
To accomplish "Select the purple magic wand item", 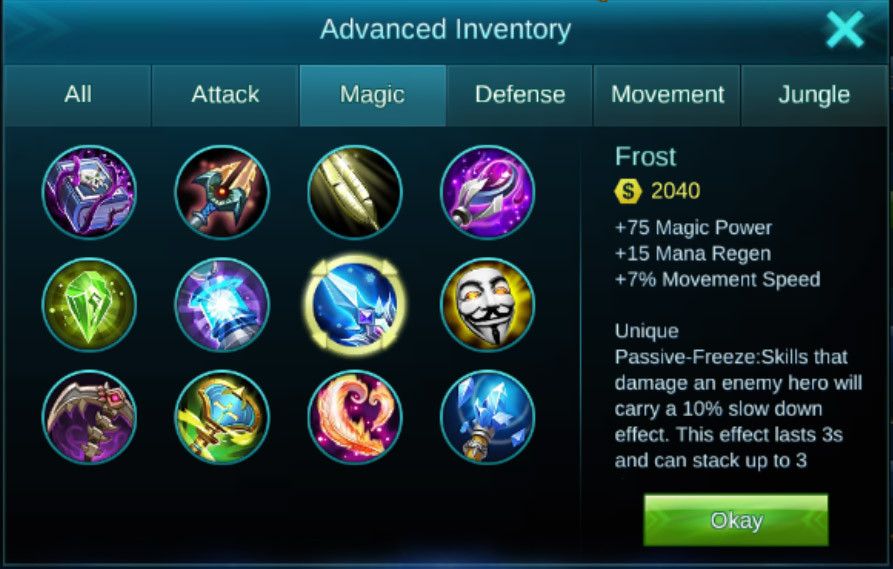I will pos(488,192).
